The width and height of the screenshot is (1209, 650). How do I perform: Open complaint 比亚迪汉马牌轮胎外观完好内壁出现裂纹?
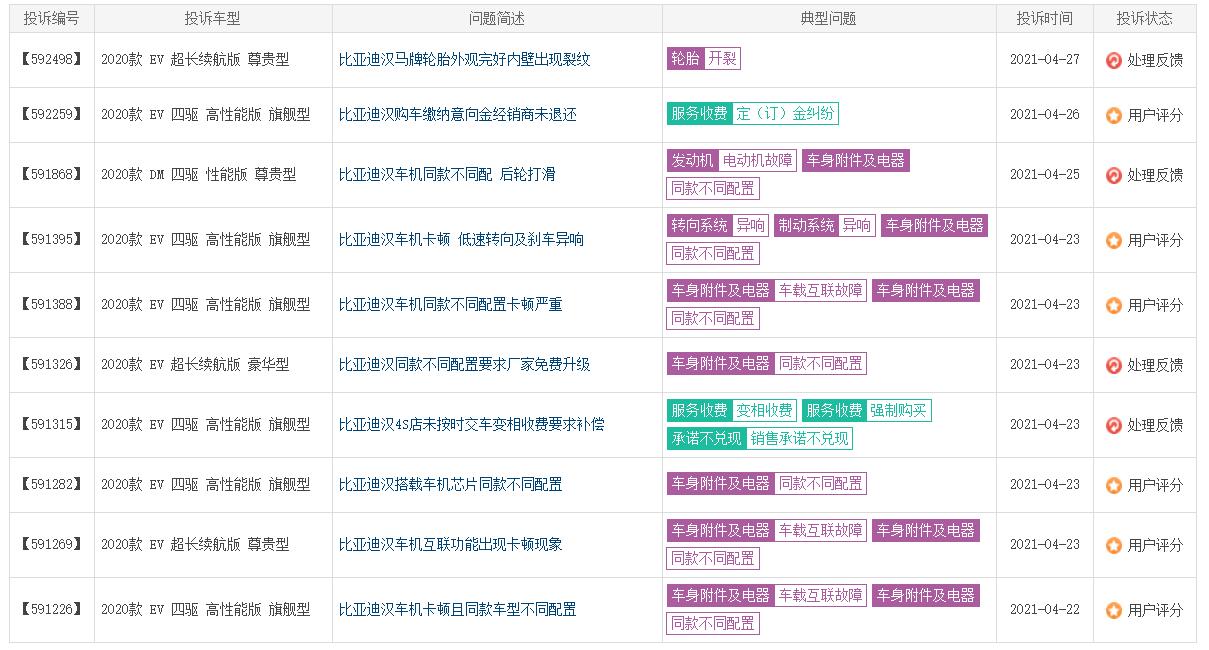click(464, 60)
